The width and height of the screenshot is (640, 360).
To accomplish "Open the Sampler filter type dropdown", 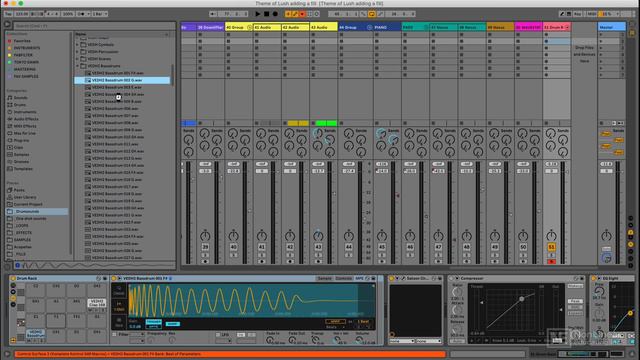I will tap(137, 334).
